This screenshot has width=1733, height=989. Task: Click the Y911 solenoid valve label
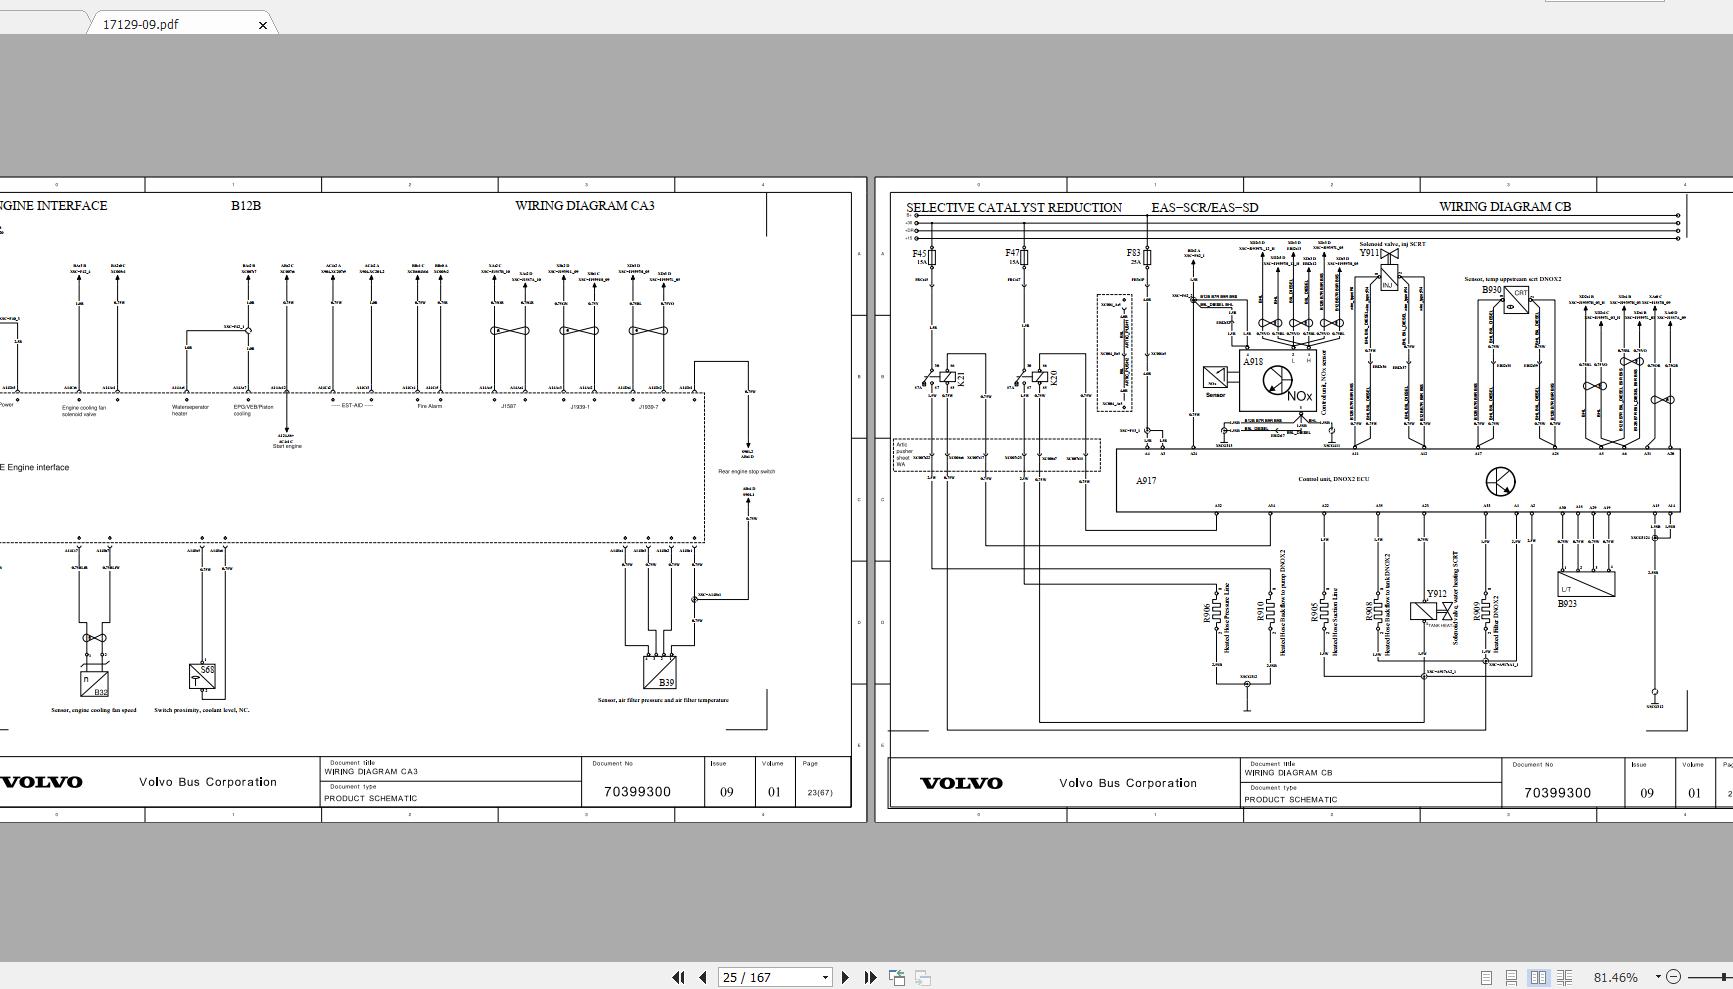[x=1369, y=254]
